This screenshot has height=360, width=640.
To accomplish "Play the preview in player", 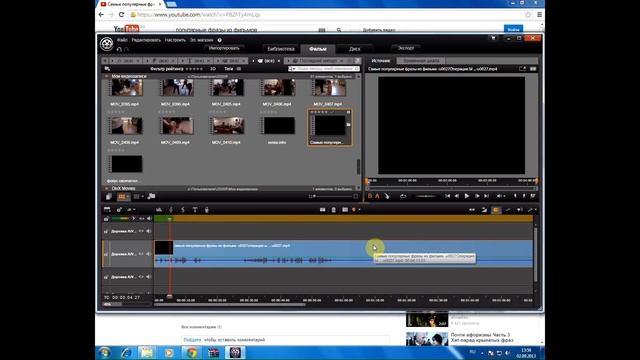I will click(x=467, y=196).
